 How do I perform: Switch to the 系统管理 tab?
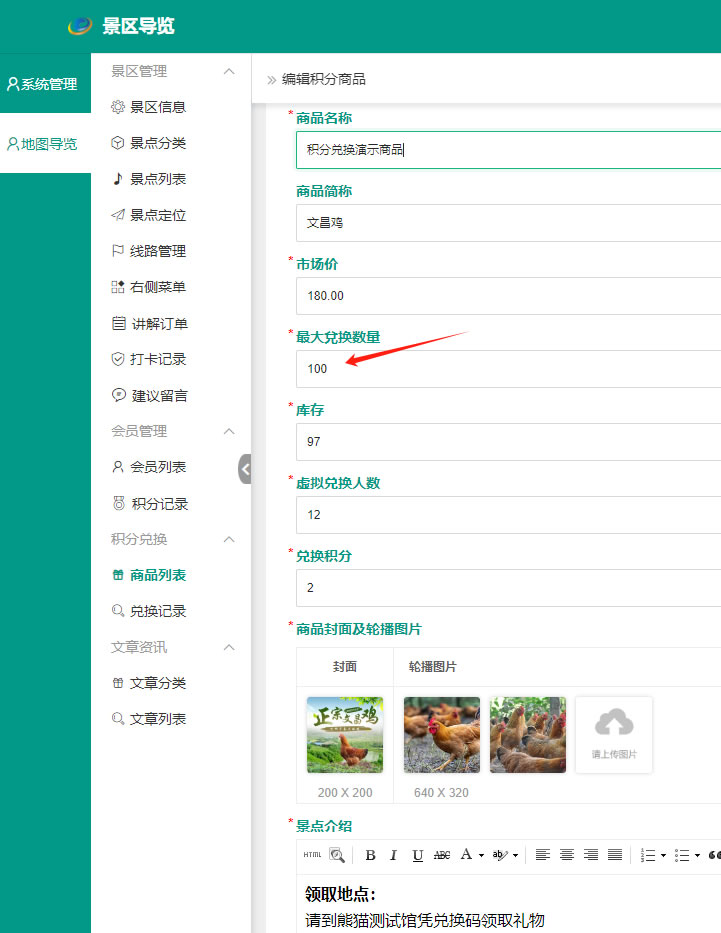click(43, 84)
